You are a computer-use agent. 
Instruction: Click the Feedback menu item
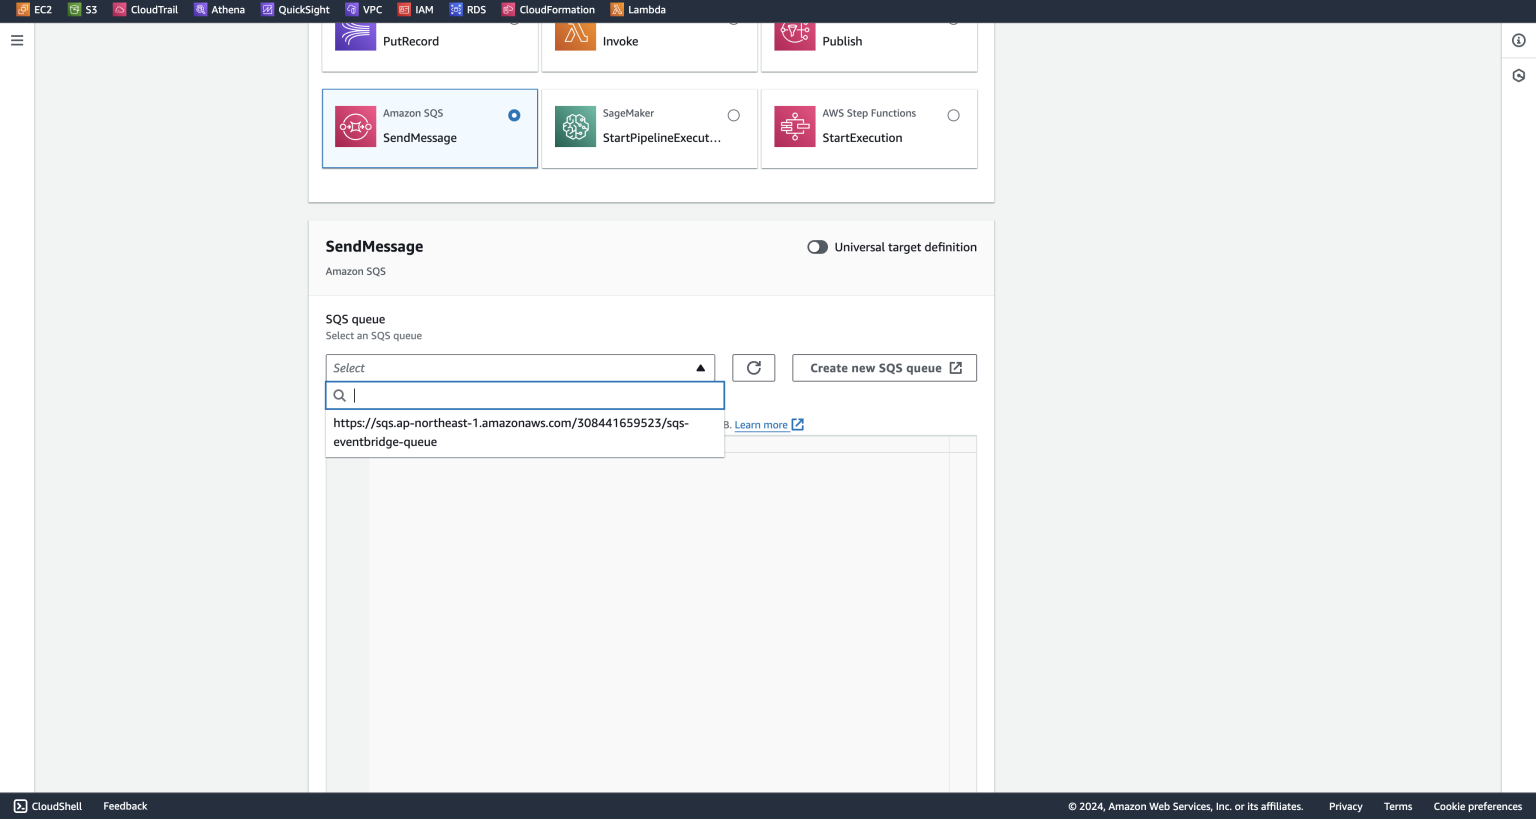click(x=124, y=806)
